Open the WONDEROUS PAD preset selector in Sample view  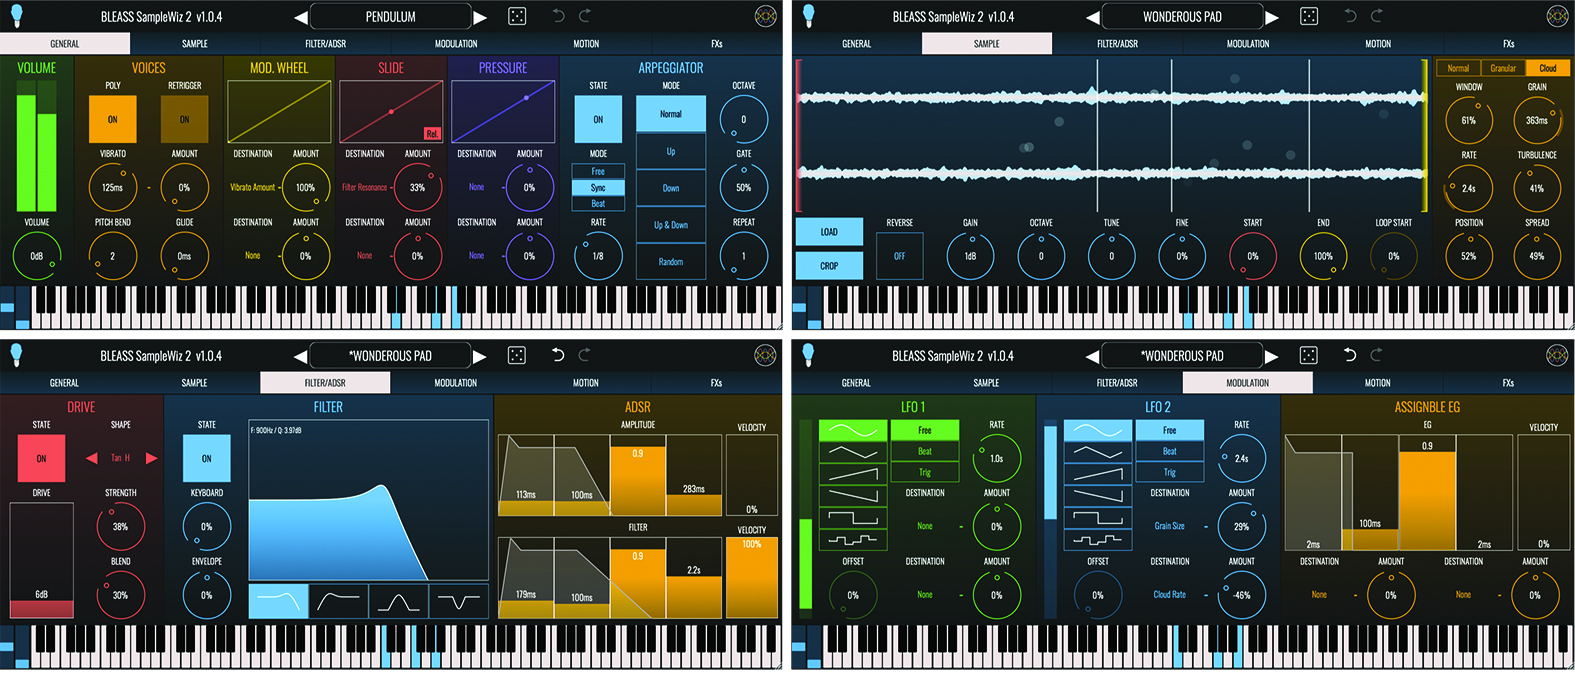pyautogui.click(x=1183, y=17)
